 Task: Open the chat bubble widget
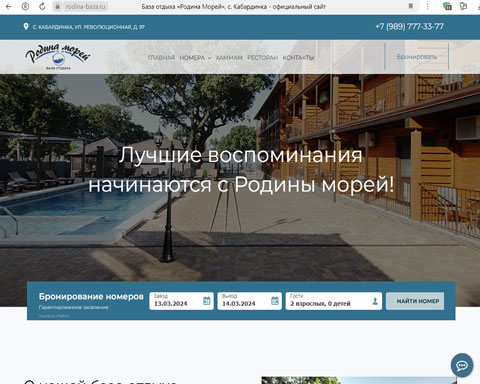coord(462,366)
